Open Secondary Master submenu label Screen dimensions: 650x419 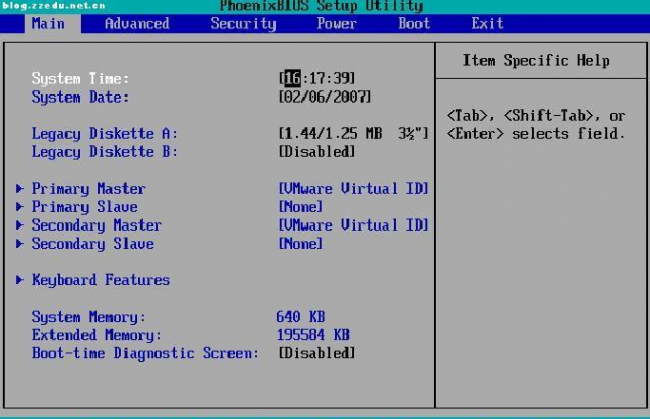pos(97,225)
